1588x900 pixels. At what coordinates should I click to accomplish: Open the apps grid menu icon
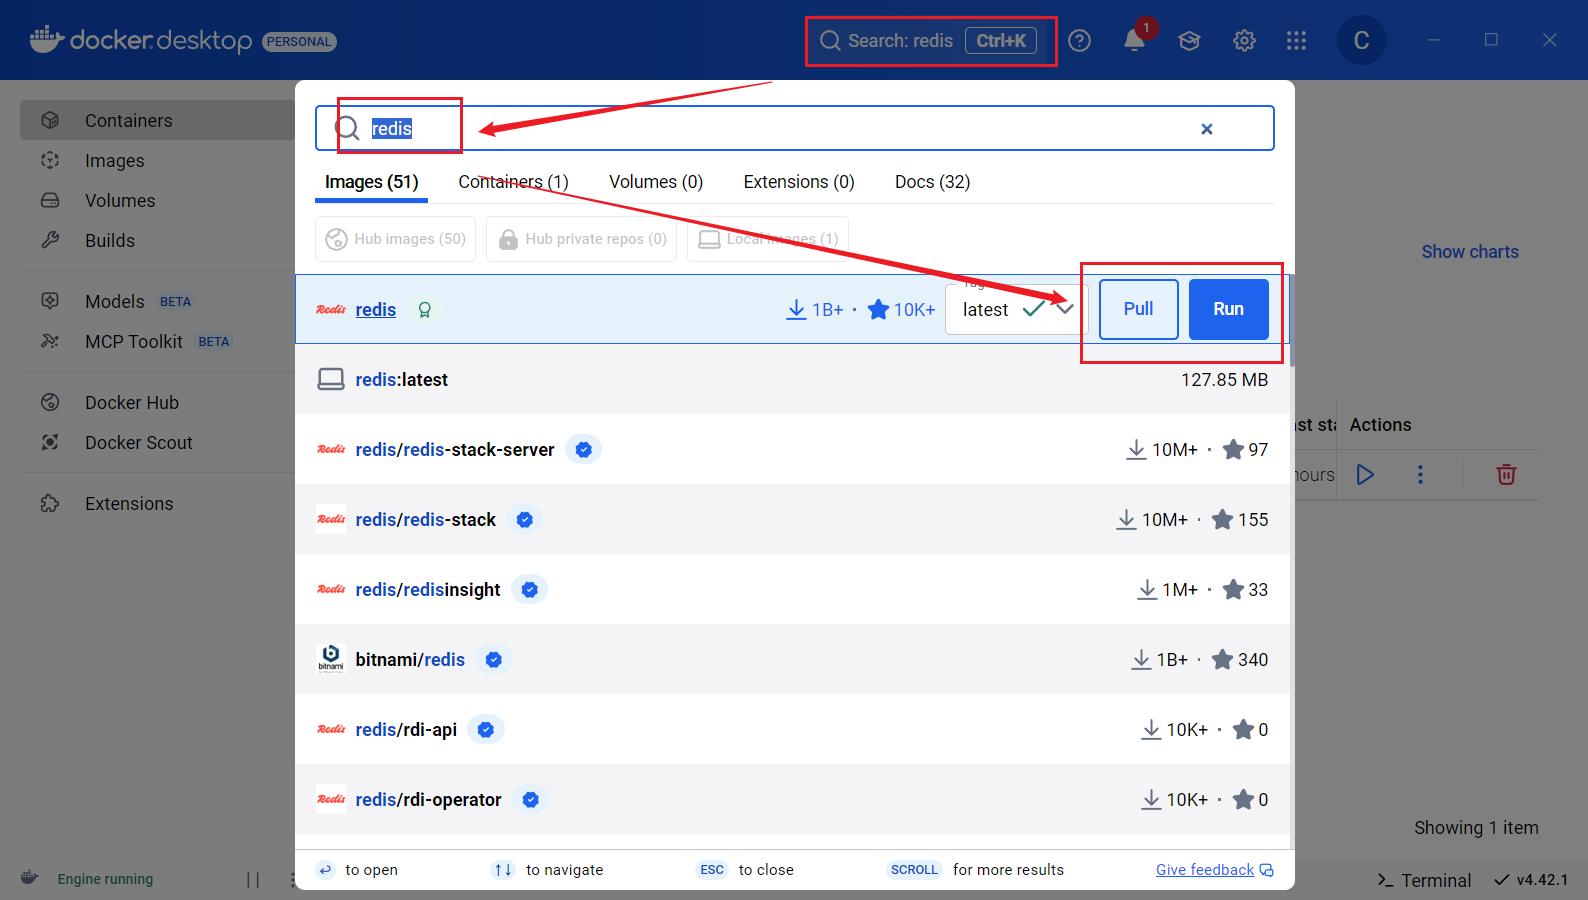(x=1297, y=41)
